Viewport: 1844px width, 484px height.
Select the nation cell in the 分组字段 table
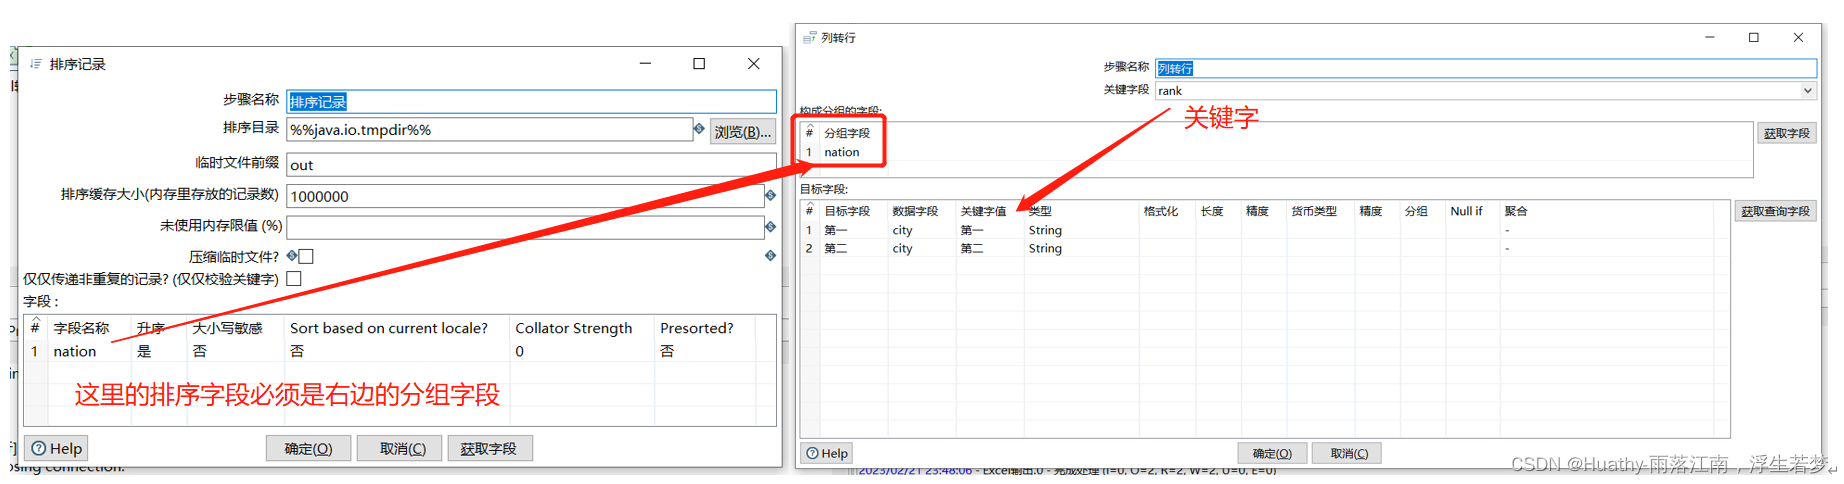click(842, 152)
